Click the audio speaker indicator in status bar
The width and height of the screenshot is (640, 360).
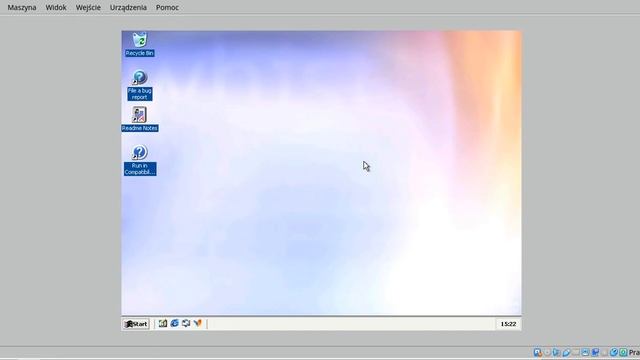click(556, 352)
